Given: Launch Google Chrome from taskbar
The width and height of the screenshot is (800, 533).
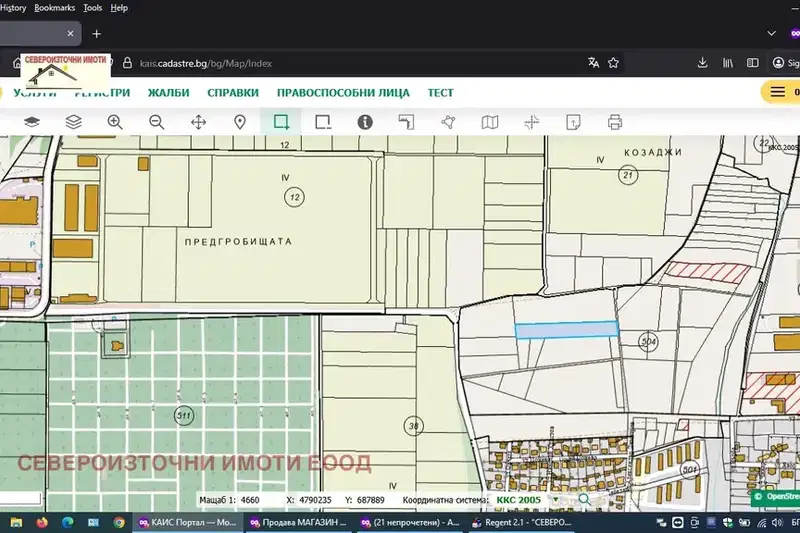Looking at the screenshot, I should 119,522.
